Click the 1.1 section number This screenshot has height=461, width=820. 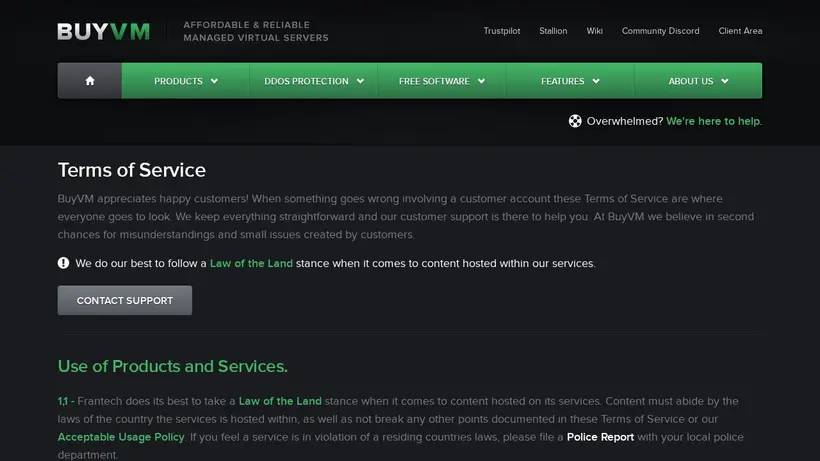[x=63, y=401]
